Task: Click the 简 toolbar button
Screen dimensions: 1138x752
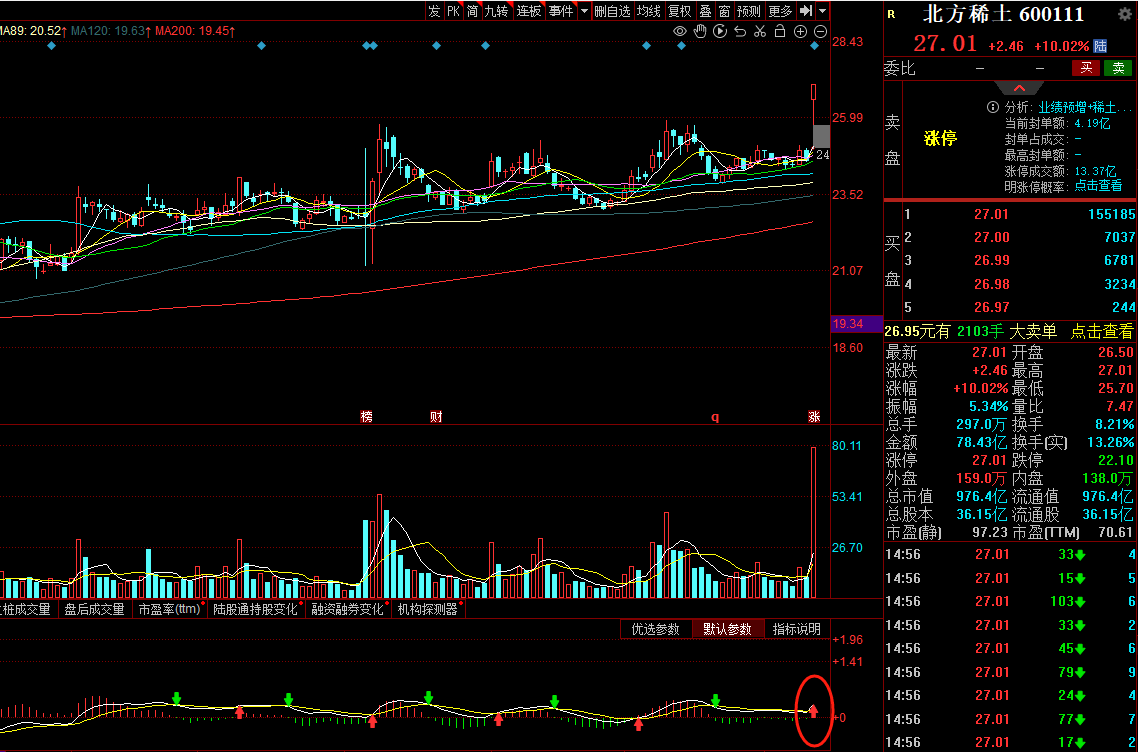Action: click(x=472, y=11)
